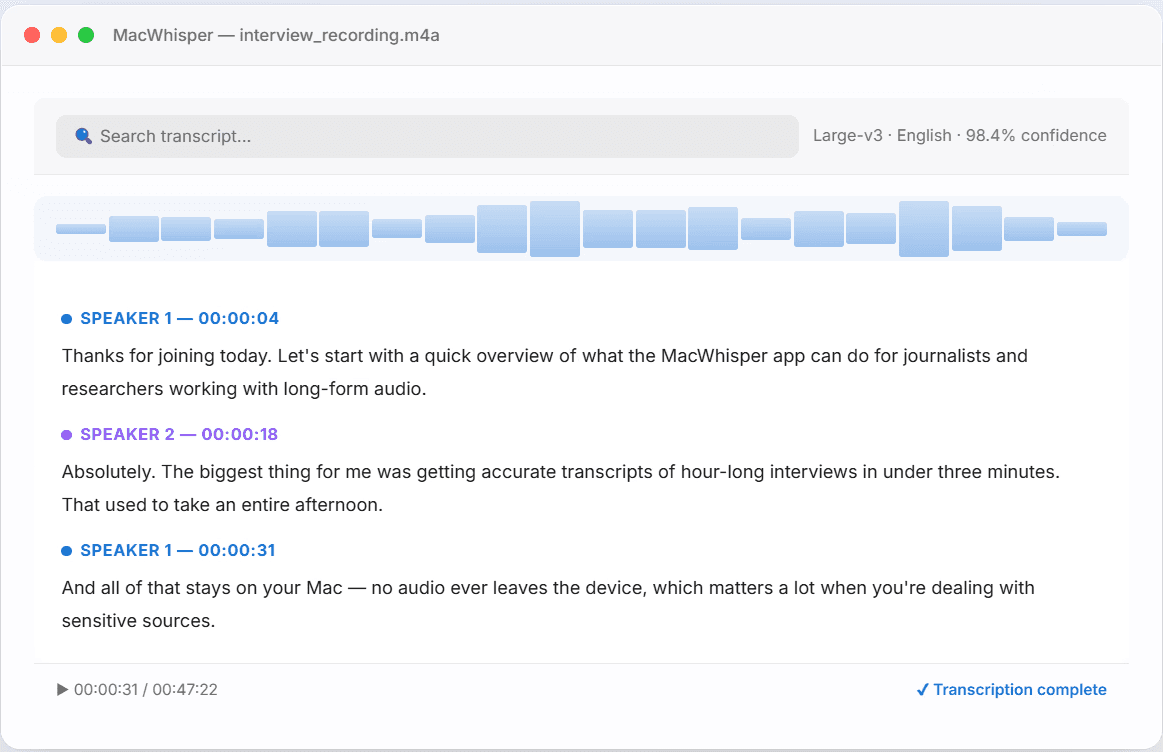Viewport: 1163px width, 752px height.
Task: Click the checkmark icon before Transcription complete
Action: tap(922, 690)
